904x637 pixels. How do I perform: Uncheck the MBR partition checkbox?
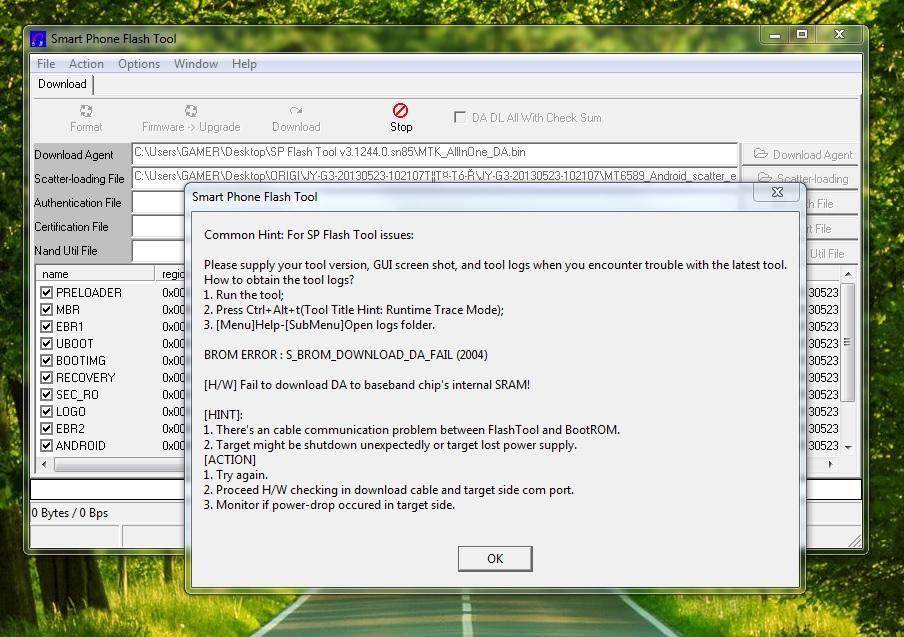click(47, 310)
